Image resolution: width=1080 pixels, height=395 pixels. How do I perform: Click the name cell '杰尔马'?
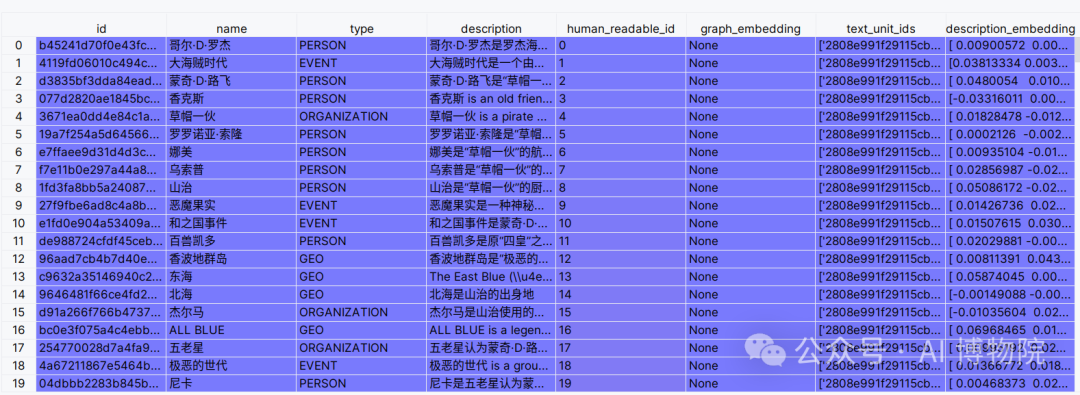231,312
